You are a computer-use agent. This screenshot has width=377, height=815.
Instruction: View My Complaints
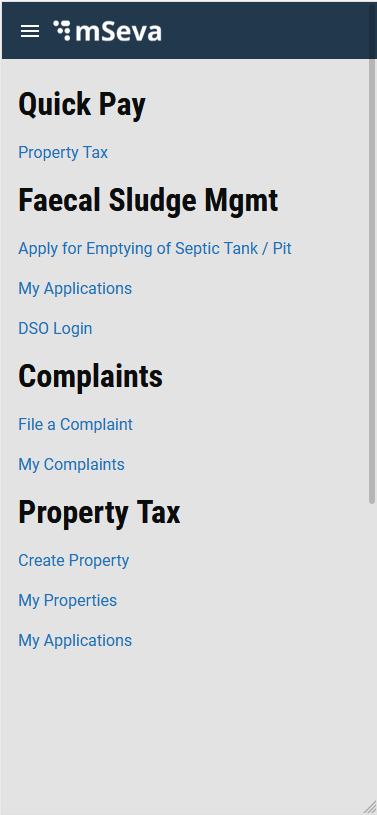tap(71, 464)
